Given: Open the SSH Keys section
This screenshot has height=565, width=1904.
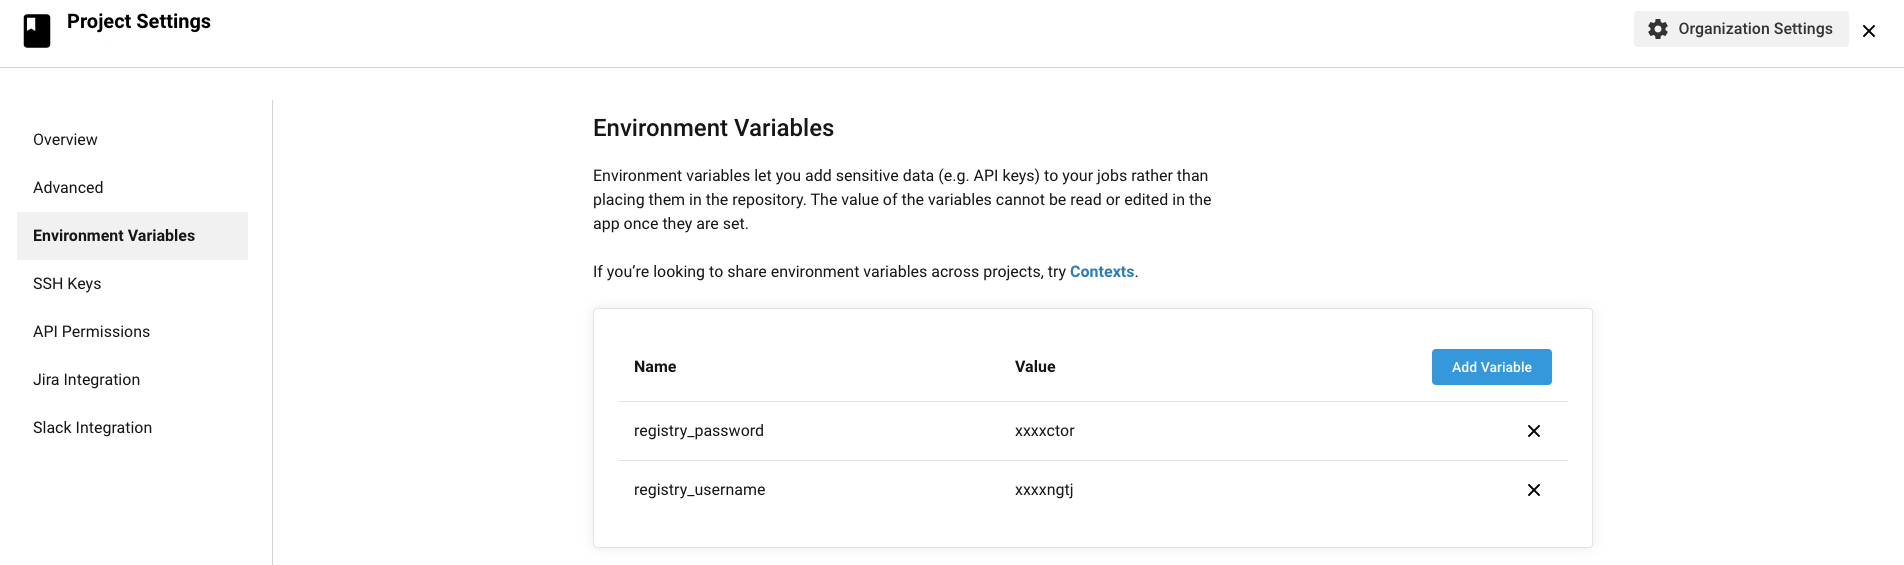Looking at the screenshot, I should [x=67, y=284].
